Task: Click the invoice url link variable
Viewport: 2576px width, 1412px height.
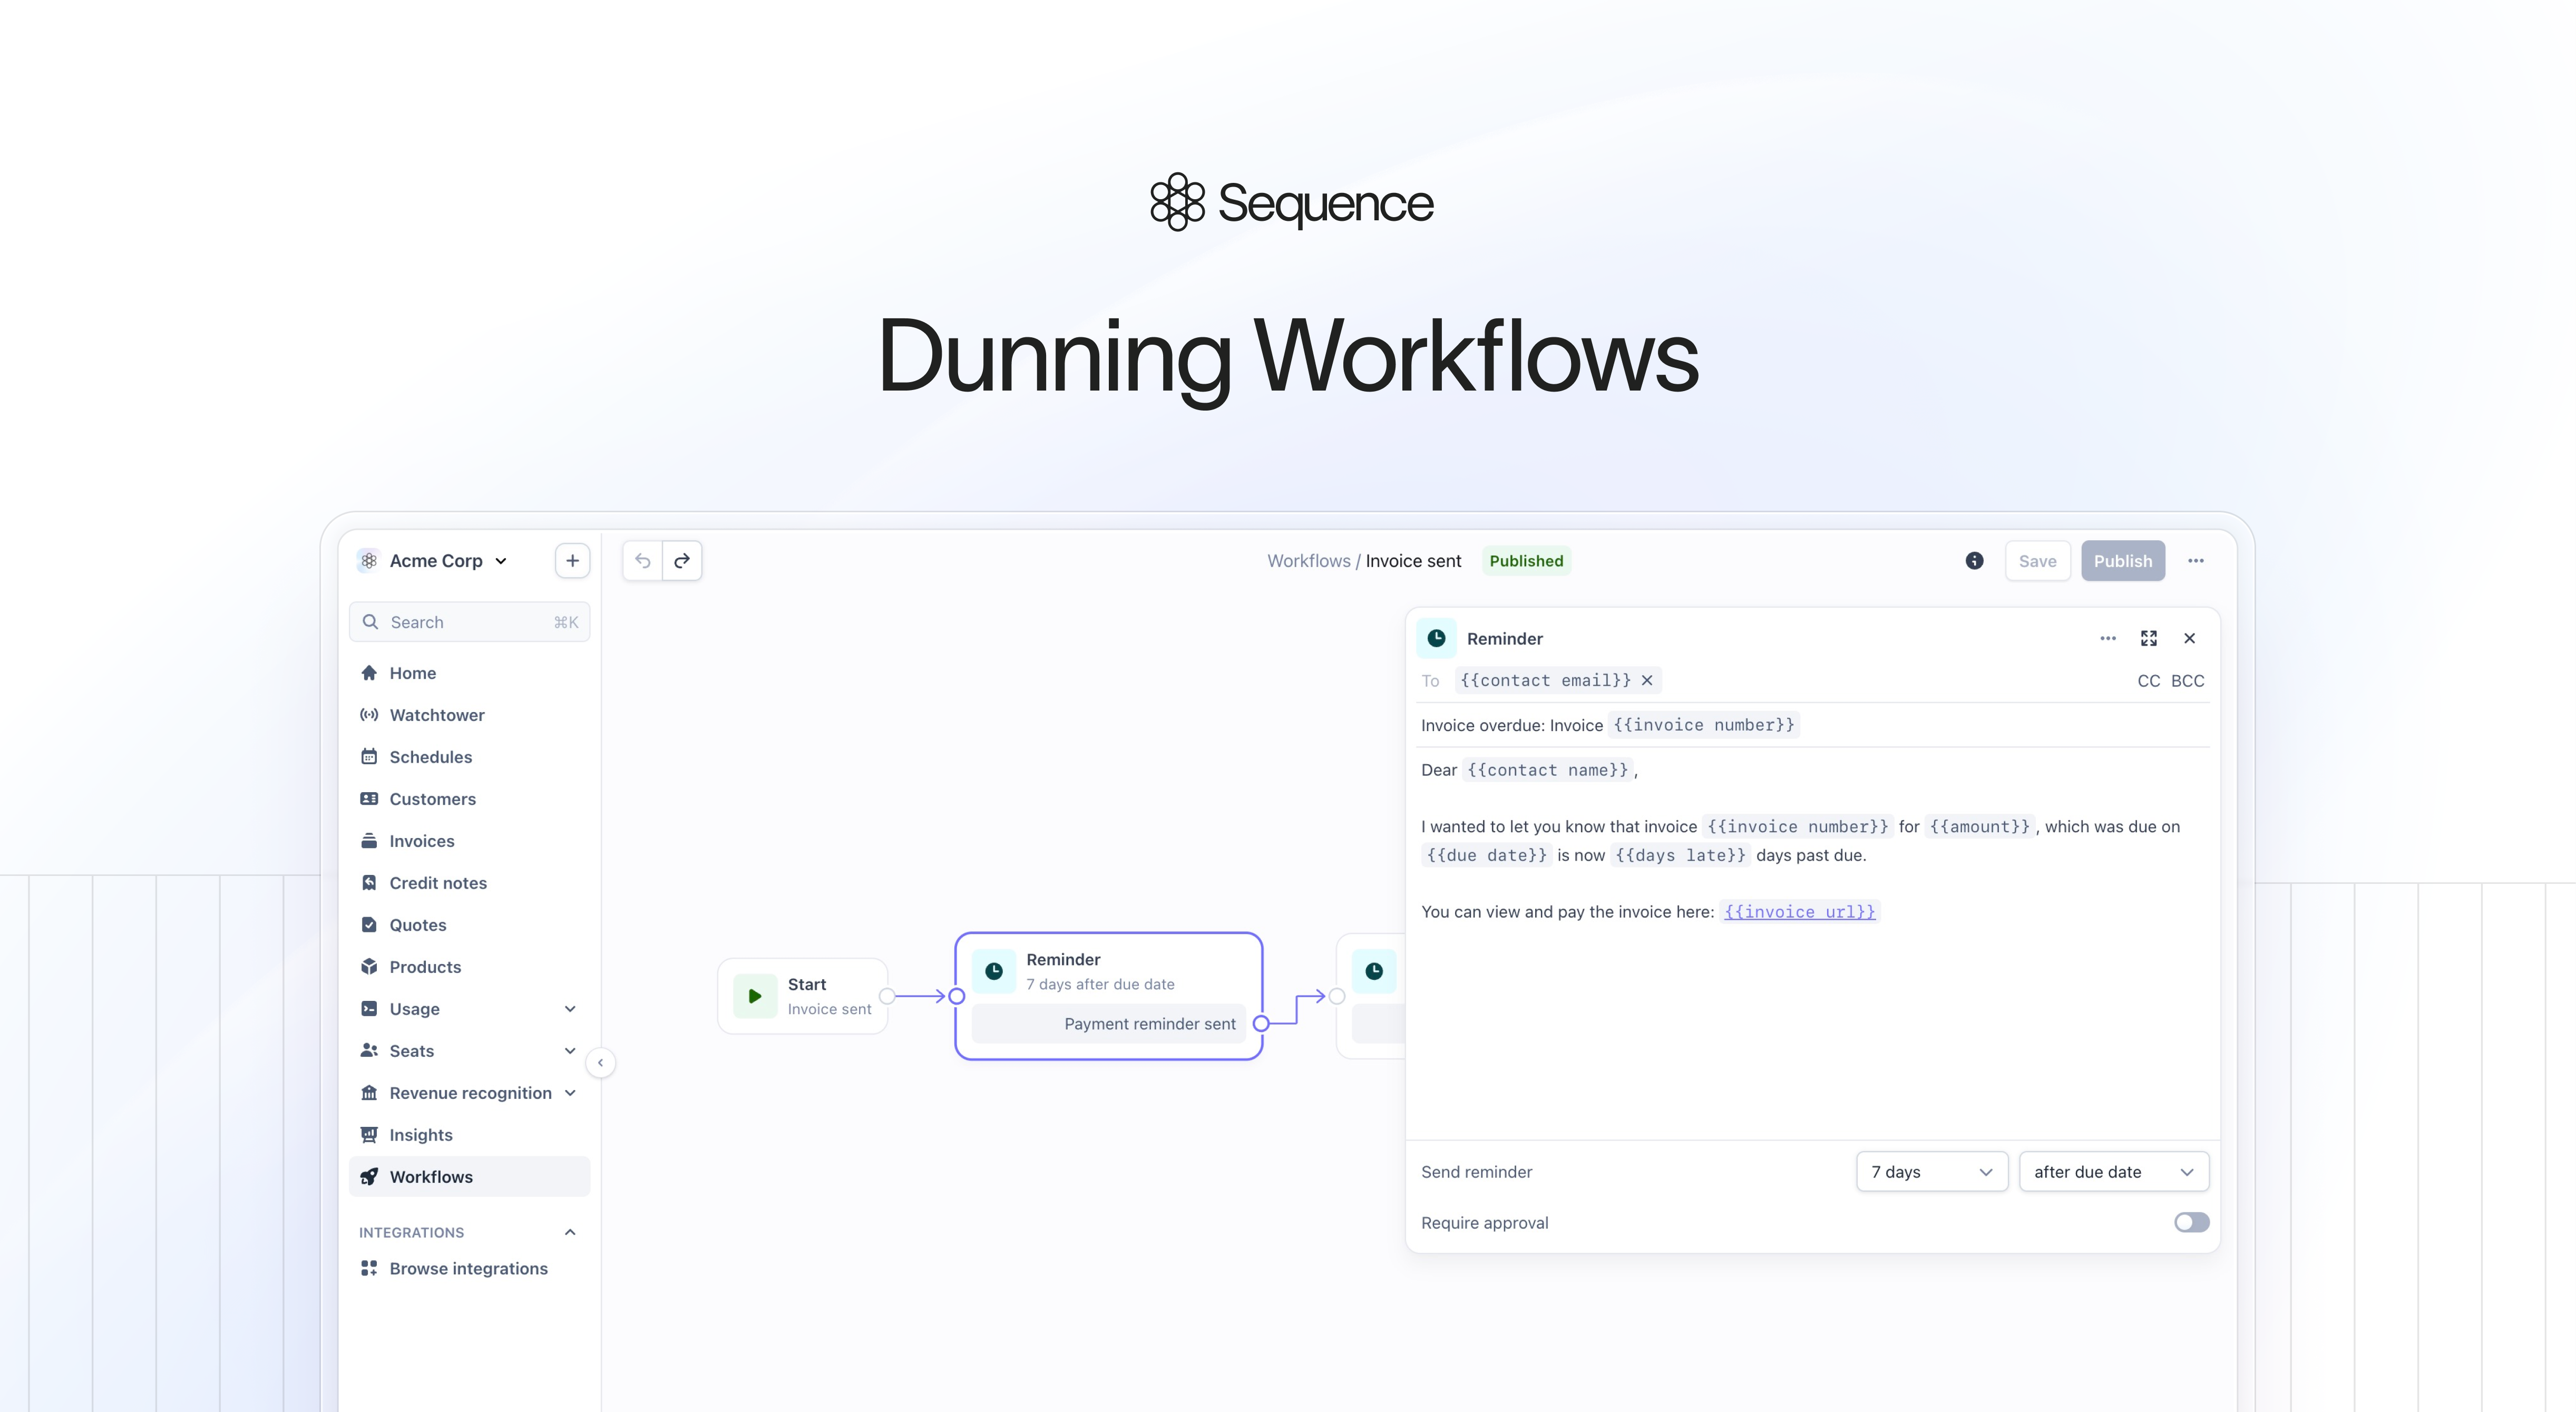Action: click(x=1800, y=912)
